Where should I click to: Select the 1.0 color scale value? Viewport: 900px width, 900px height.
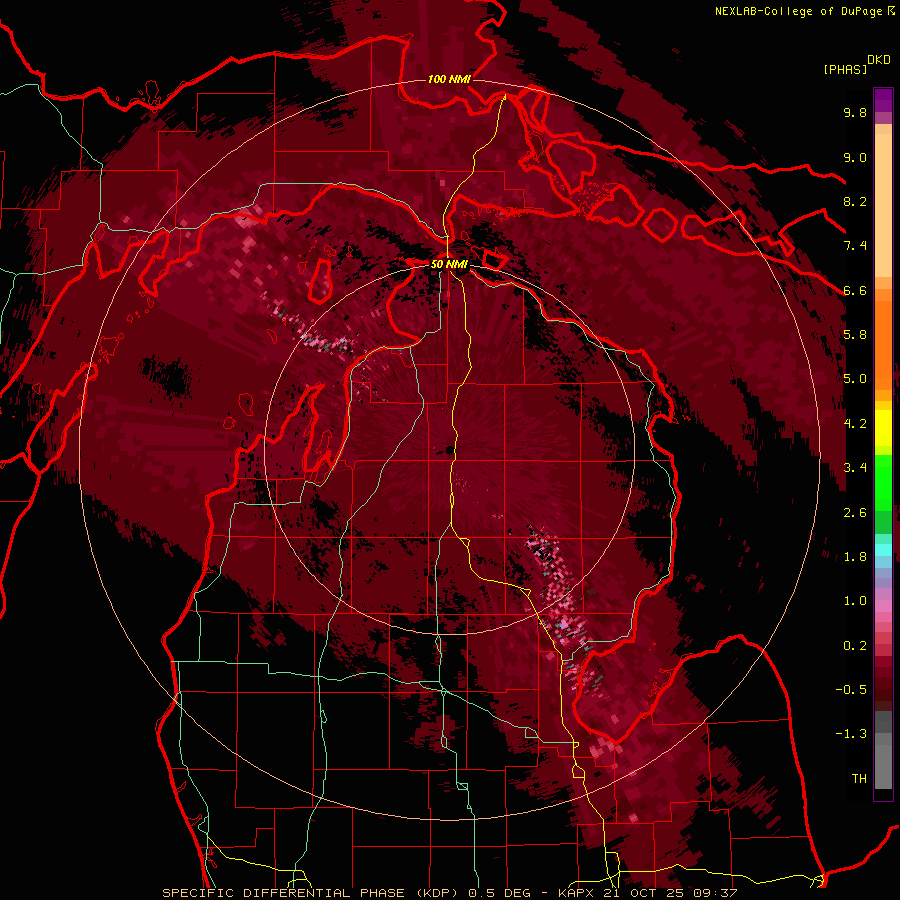pos(855,601)
